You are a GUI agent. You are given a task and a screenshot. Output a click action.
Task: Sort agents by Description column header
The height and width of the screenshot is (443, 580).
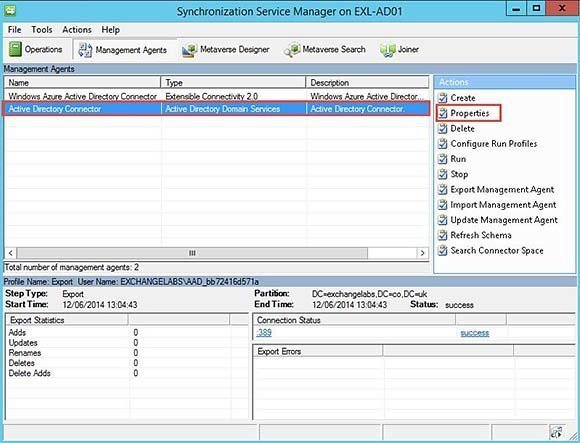pos(367,82)
